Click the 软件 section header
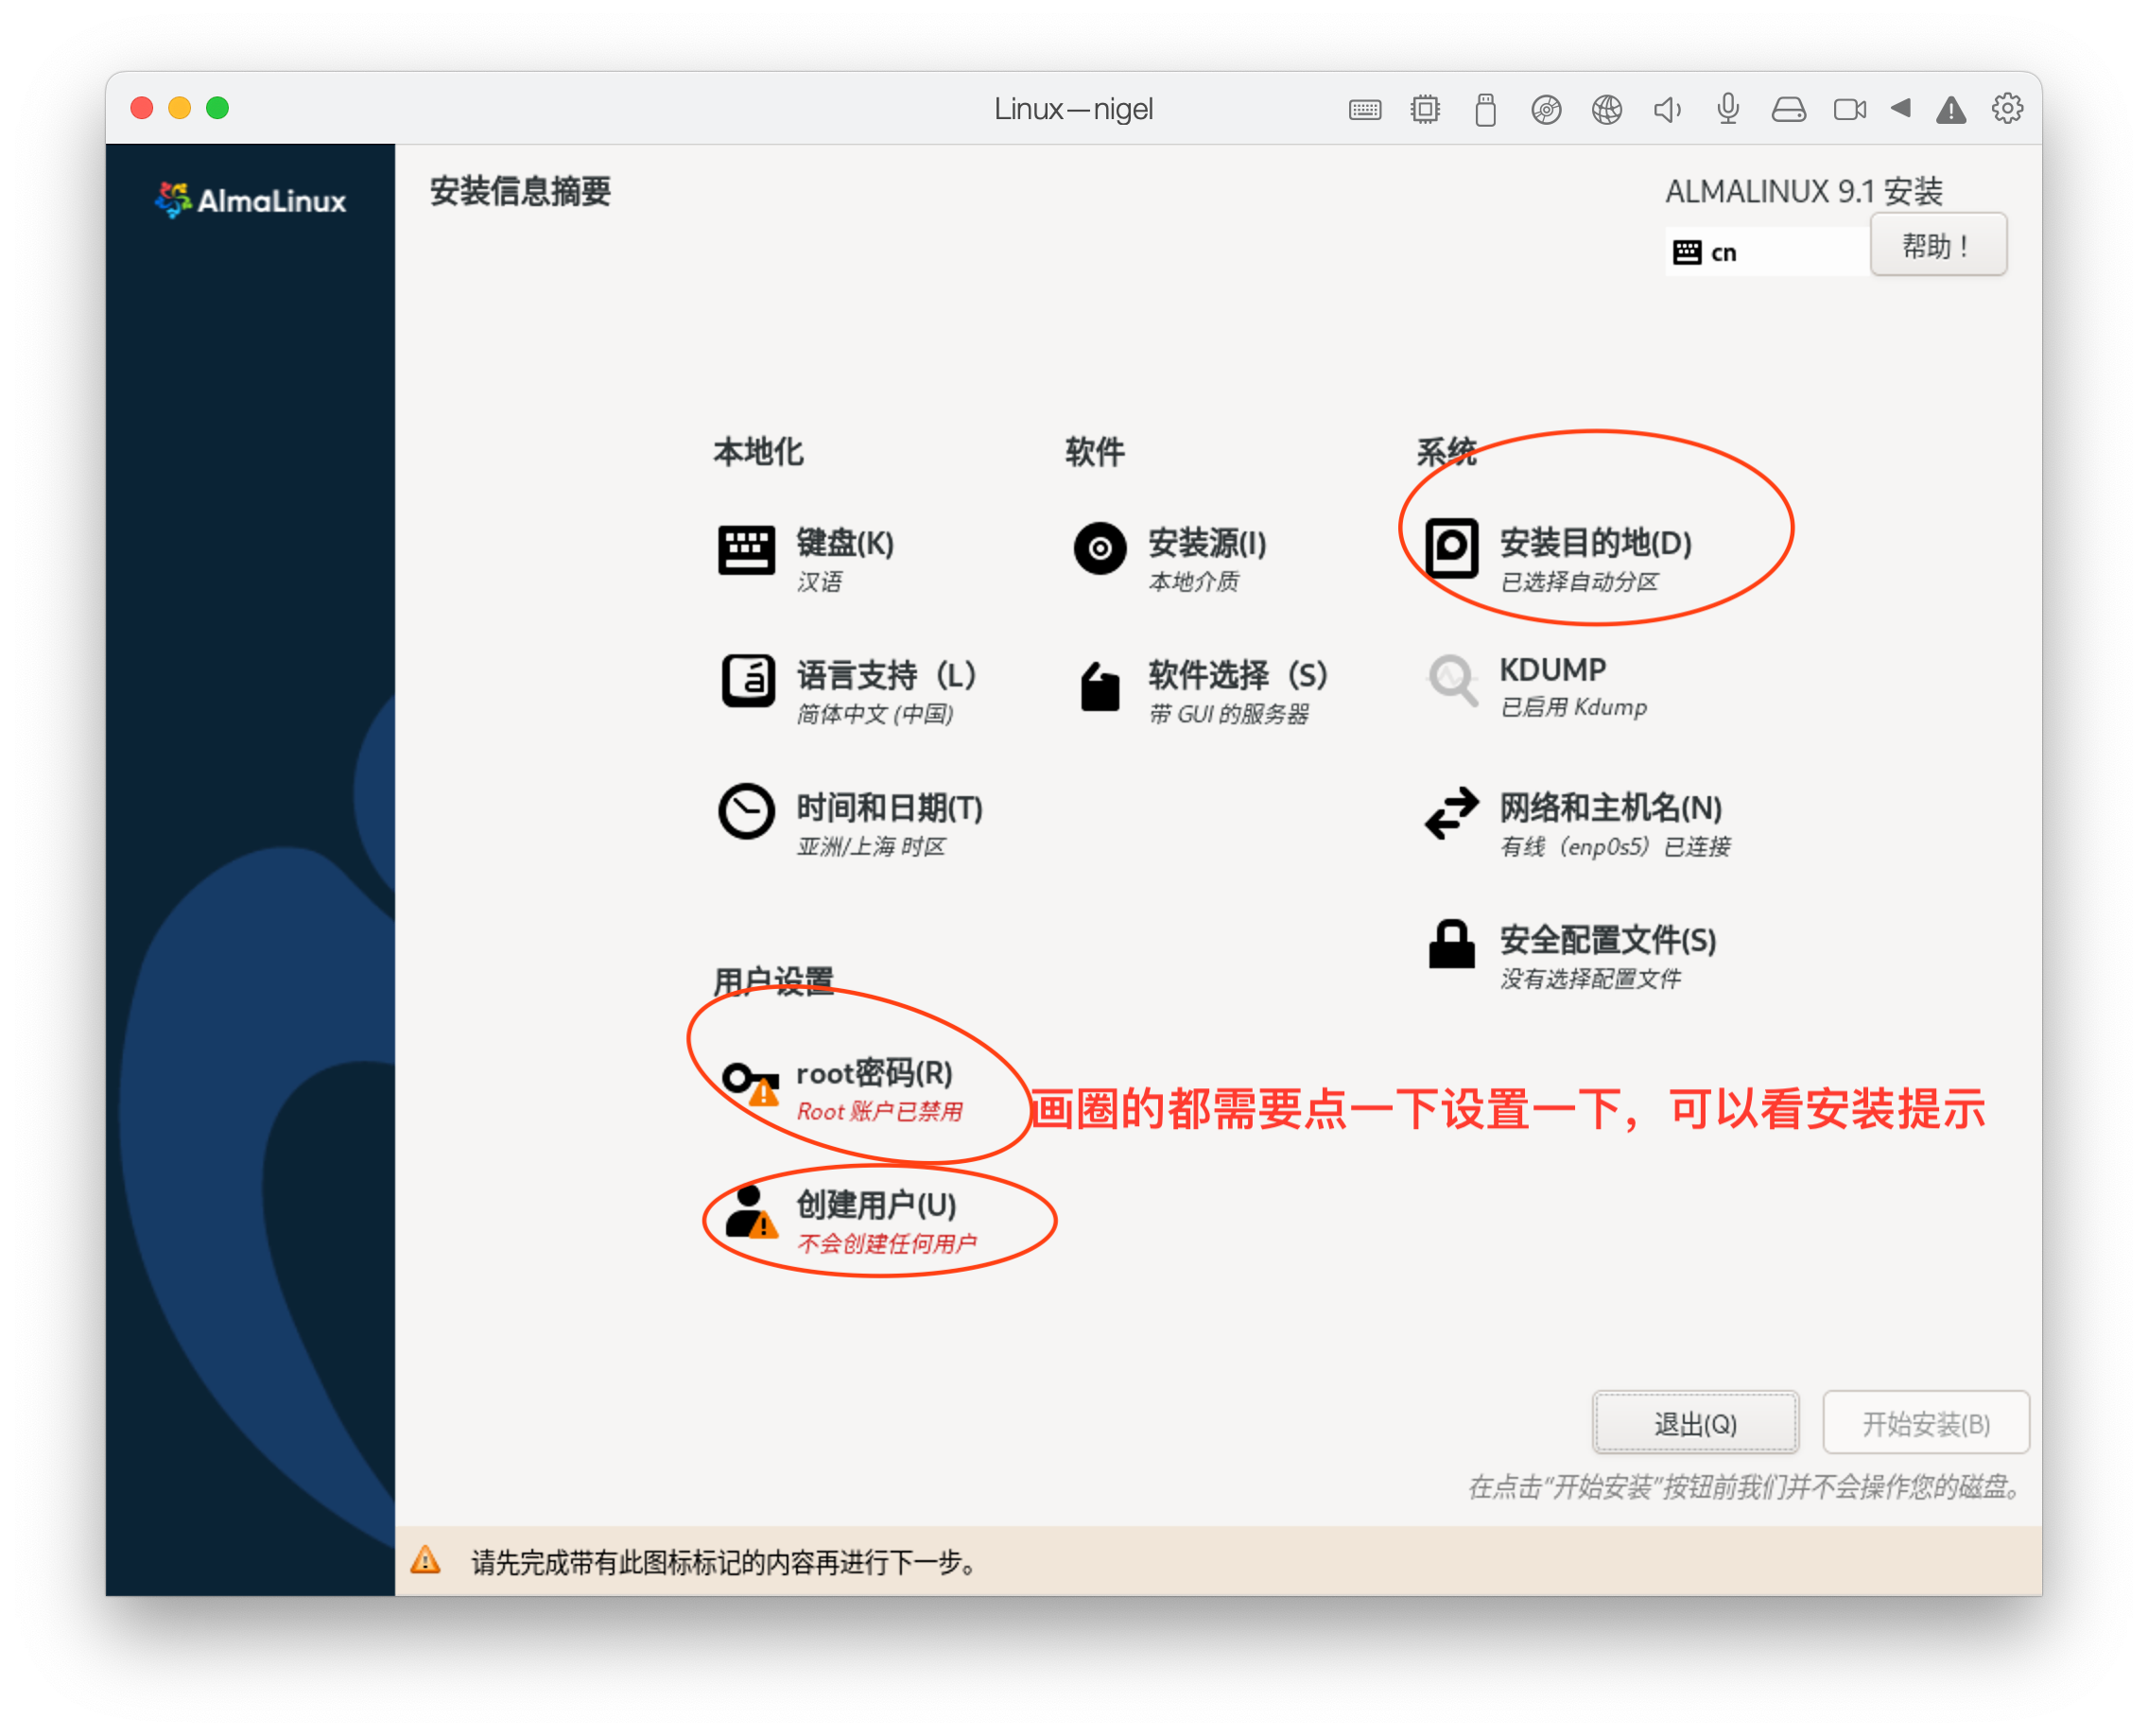 pos(1095,452)
